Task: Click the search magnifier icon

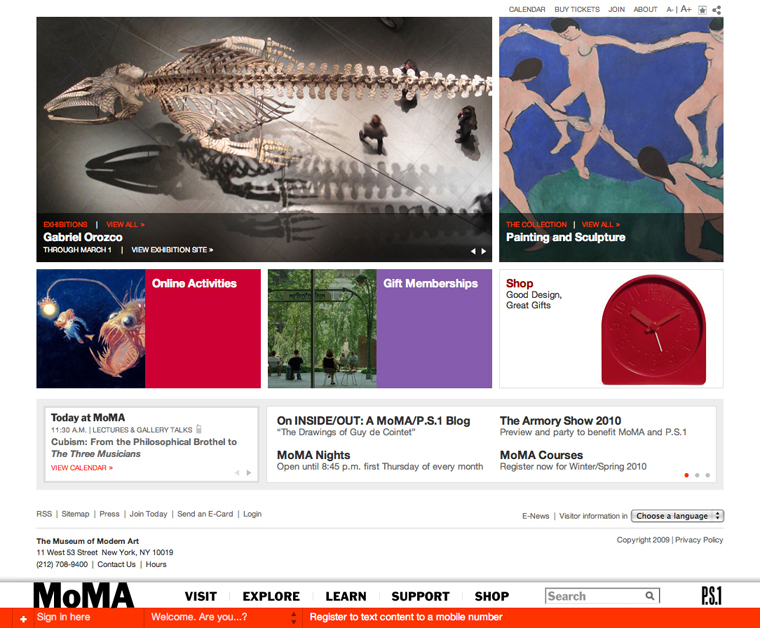Action: [x=650, y=596]
